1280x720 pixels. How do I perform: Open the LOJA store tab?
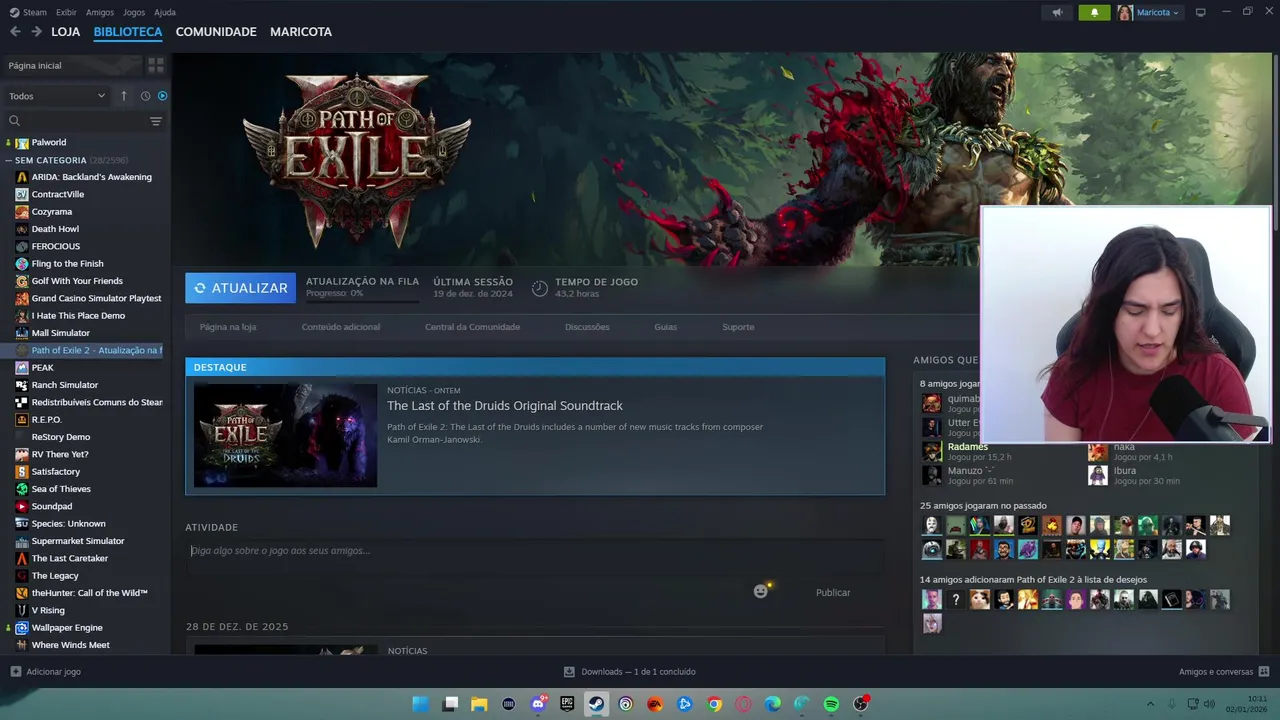coord(65,32)
